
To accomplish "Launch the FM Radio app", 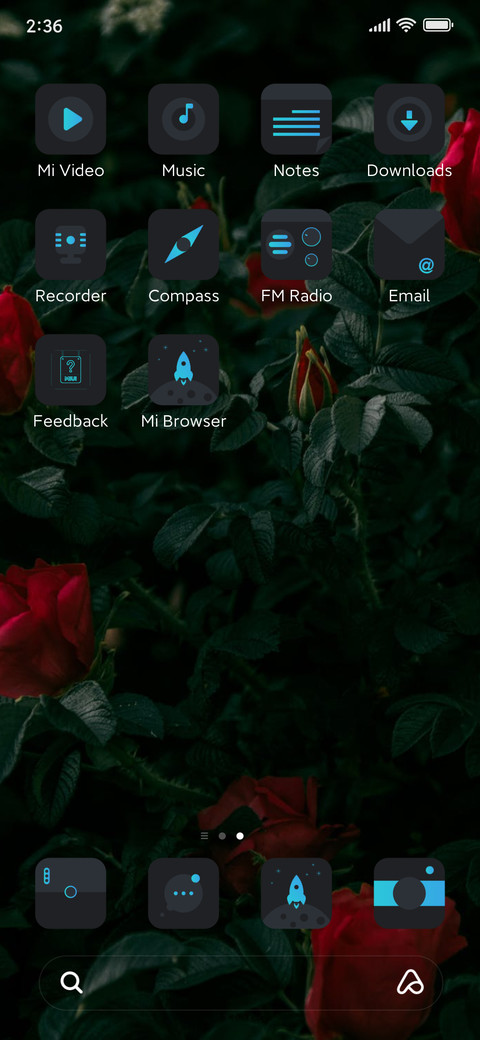I will 296,245.
